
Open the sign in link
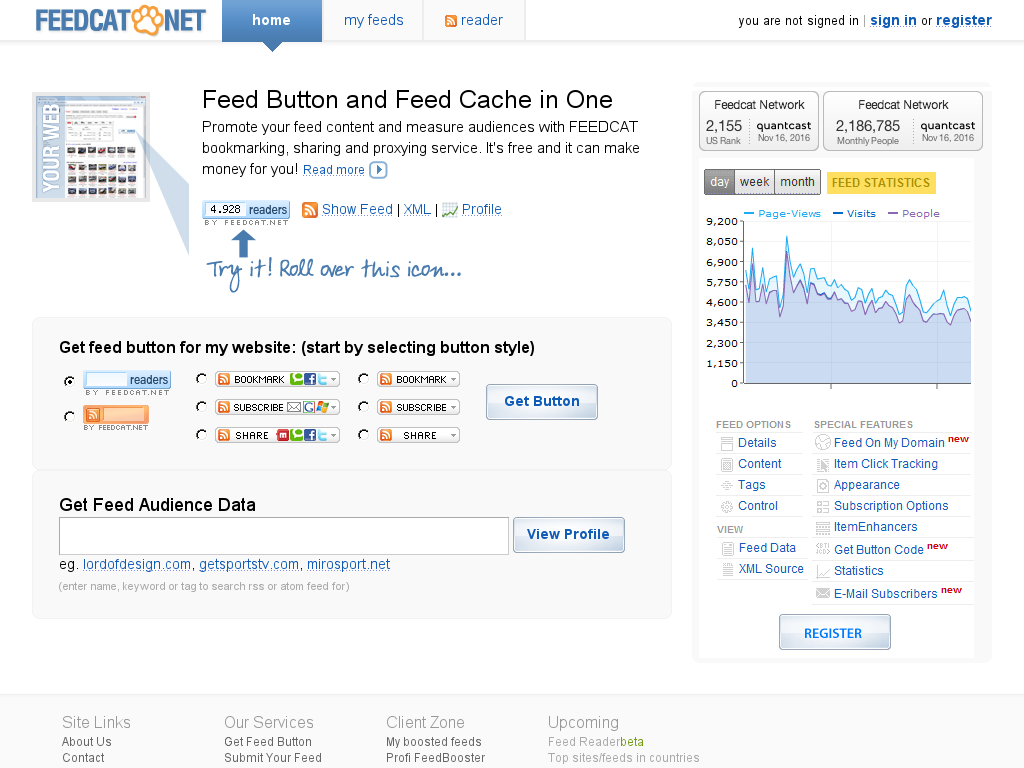click(x=893, y=20)
